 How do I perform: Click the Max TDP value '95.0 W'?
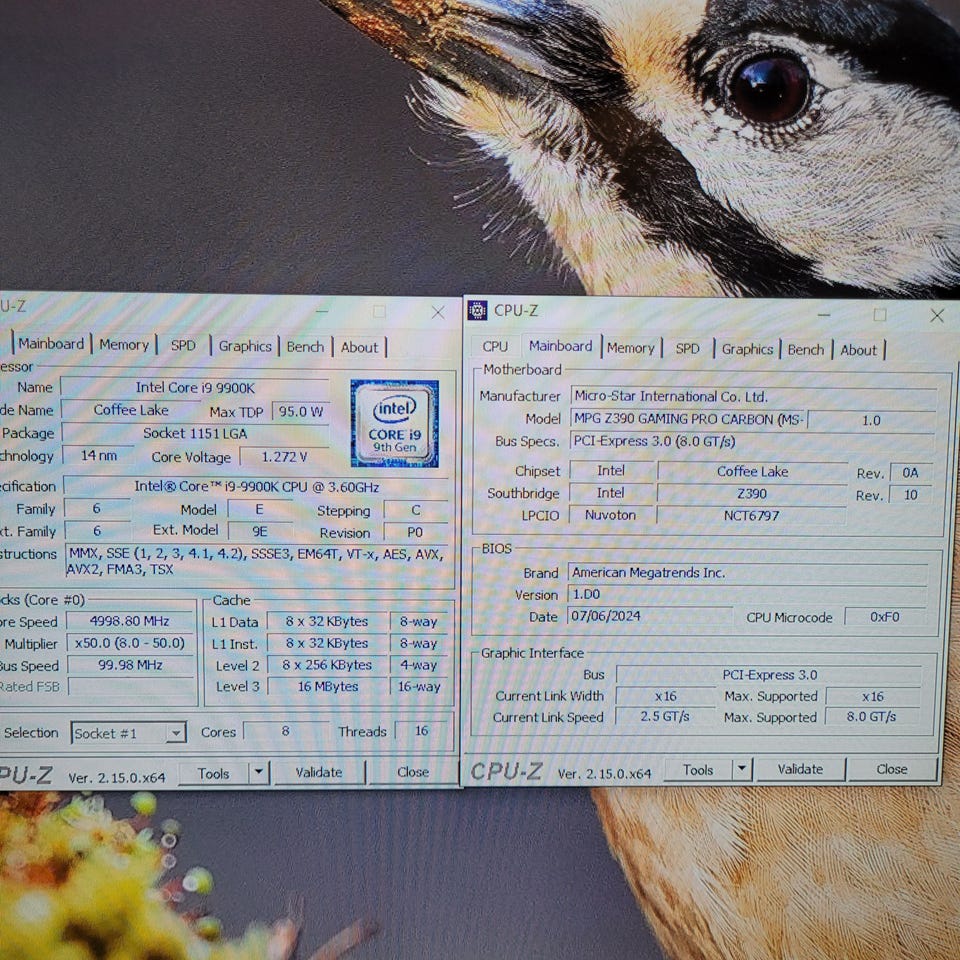point(301,411)
